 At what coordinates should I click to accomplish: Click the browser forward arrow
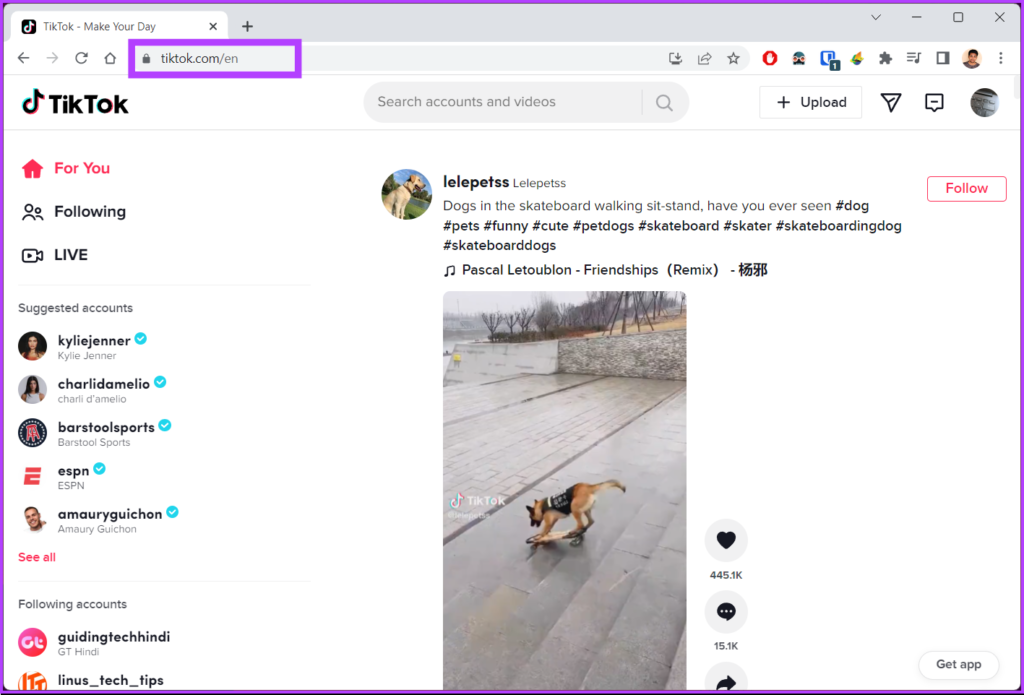tap(52, 58)
